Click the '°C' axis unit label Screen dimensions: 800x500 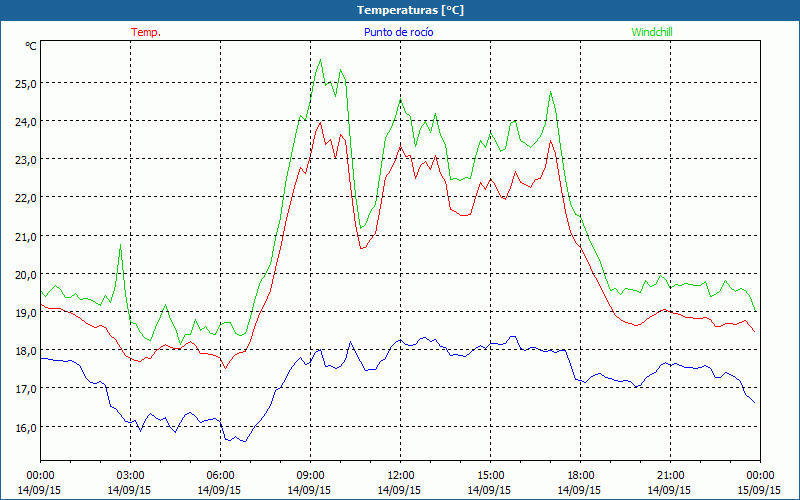tap(31, 46)
